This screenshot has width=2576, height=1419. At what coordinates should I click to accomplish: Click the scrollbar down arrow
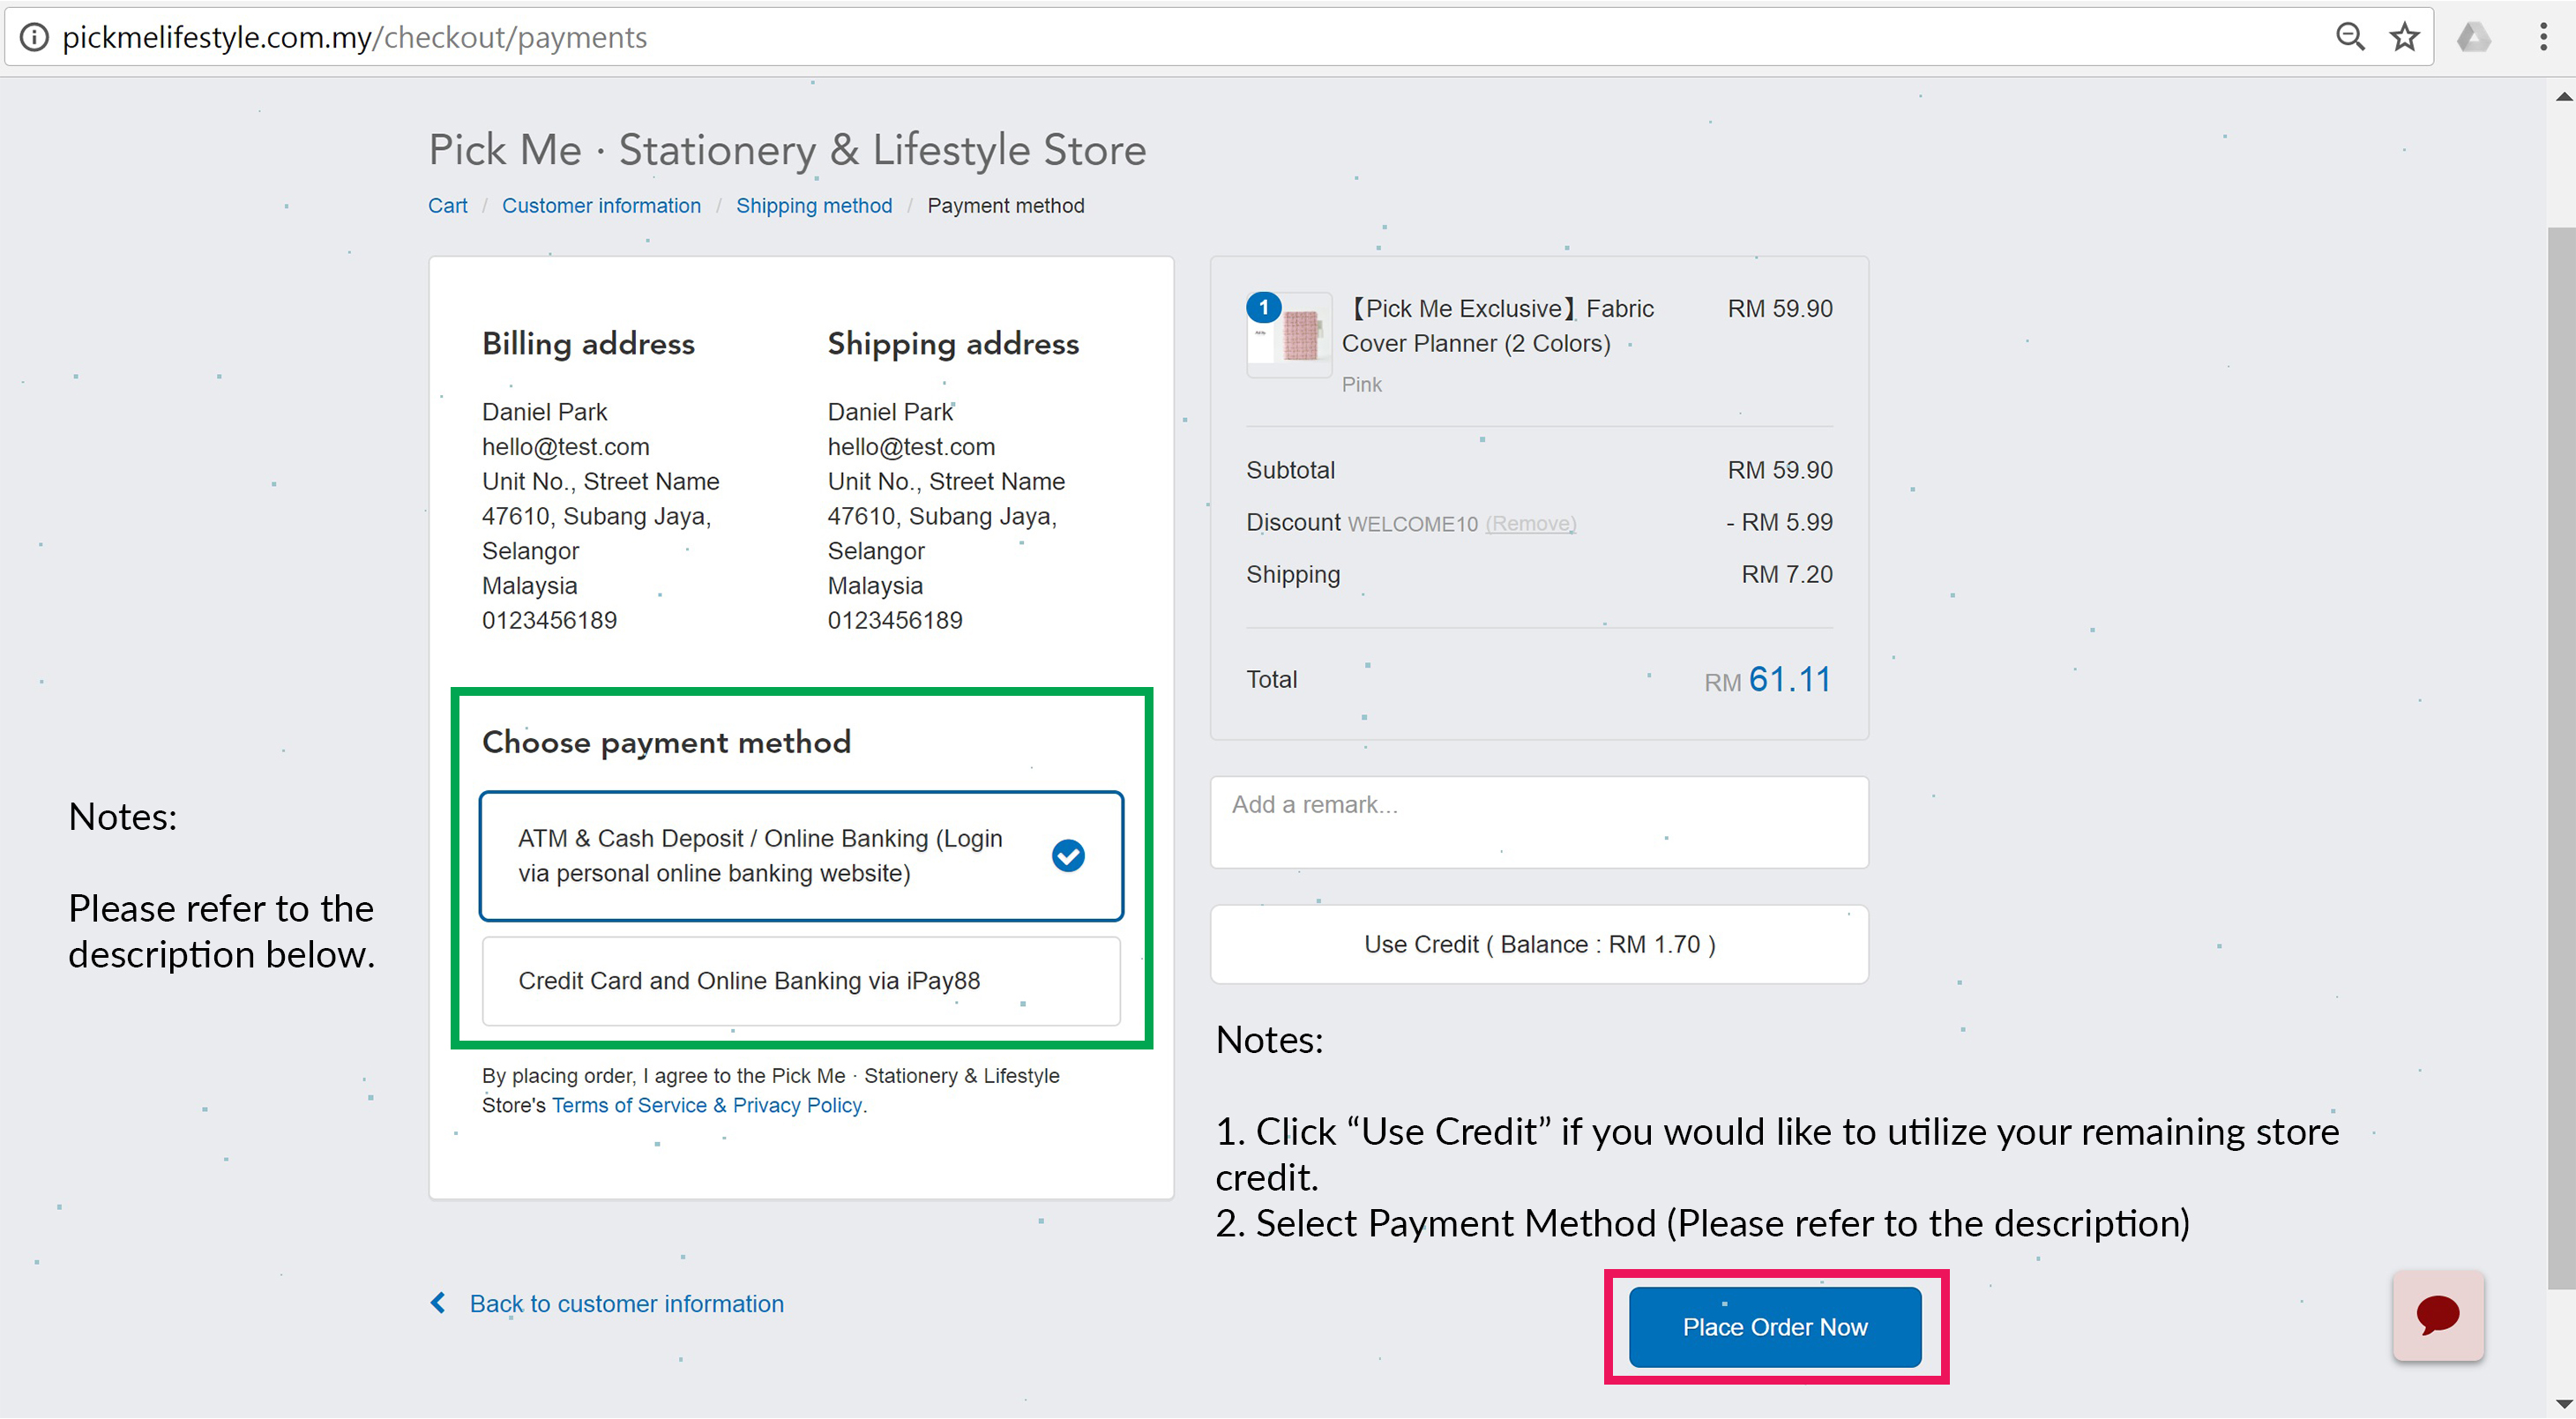pos(2563,1405)
